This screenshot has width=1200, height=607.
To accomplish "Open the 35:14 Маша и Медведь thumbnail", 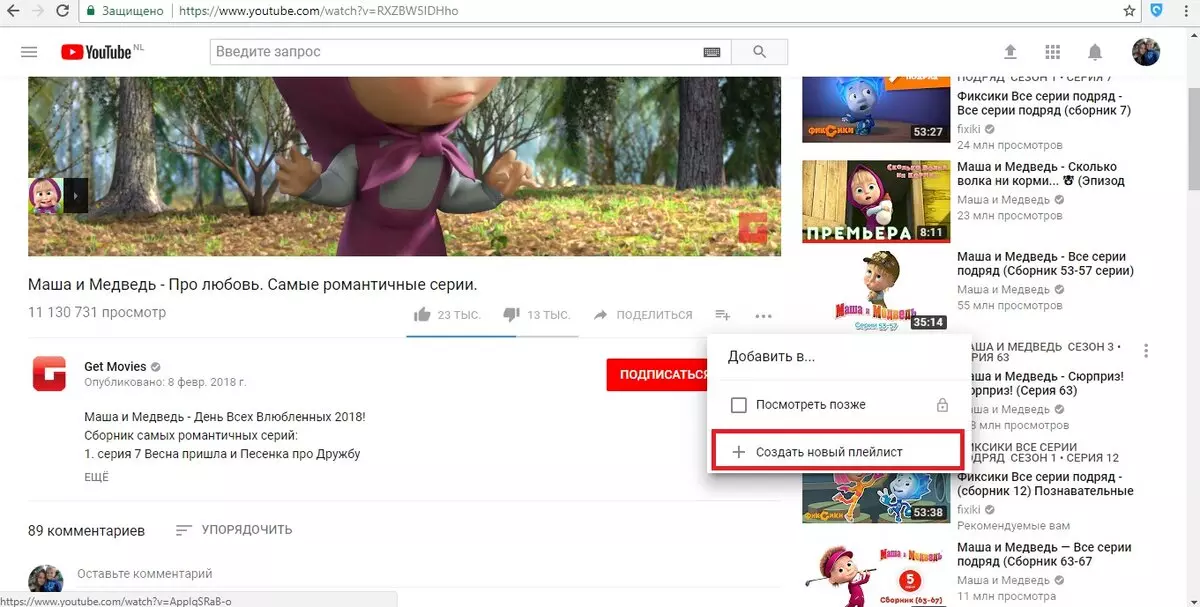I will pyautogui.click(x=876, y=290).
